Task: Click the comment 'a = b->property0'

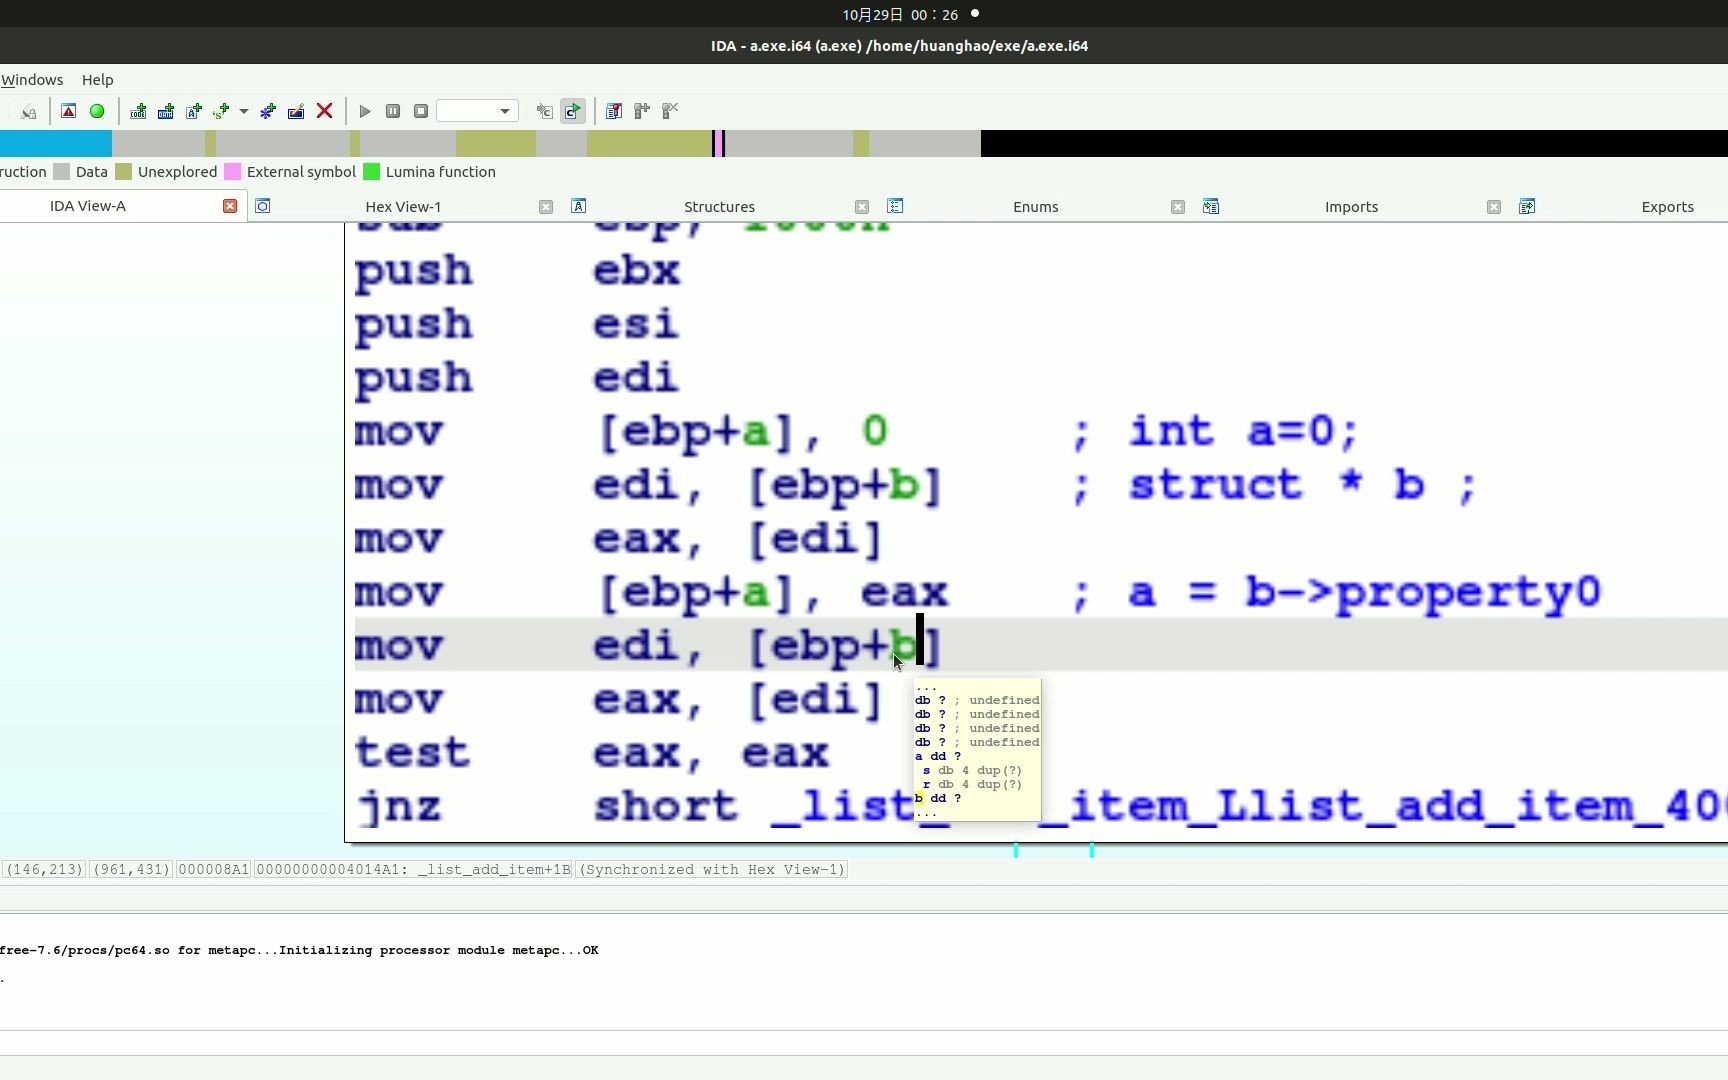Action: click(x=1365, y=592)
